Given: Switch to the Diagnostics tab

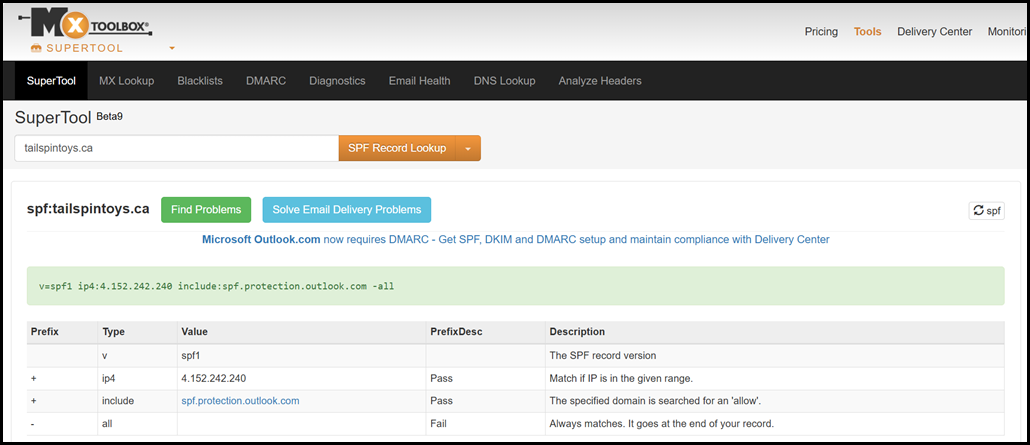Looking at the screenshot, I should 337,81.
